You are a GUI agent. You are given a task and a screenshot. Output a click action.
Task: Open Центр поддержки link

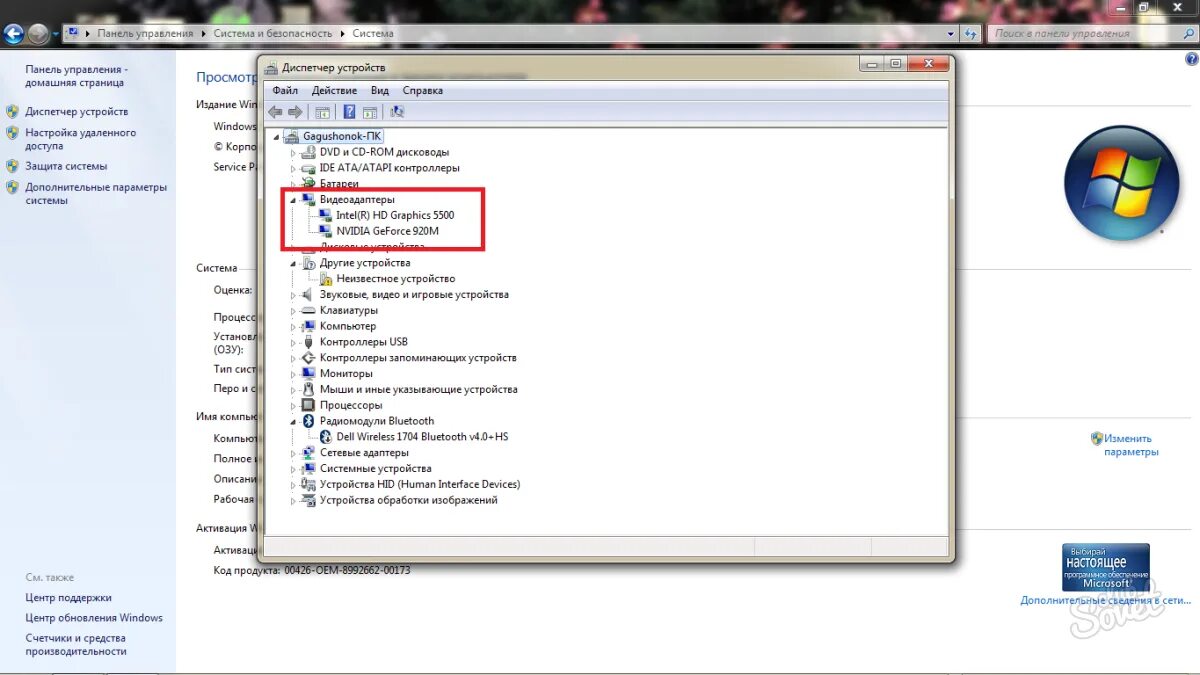pyautogui.click(x=69, y=597)
